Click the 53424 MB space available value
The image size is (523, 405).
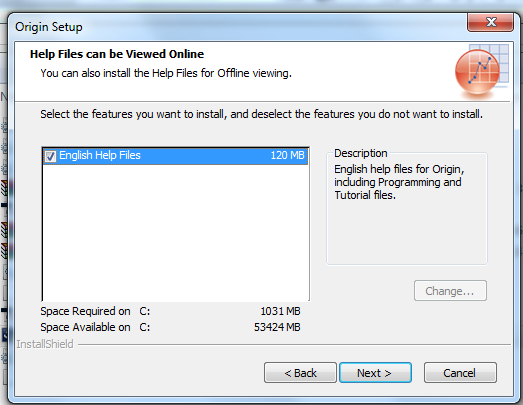(x=277, y=327)
